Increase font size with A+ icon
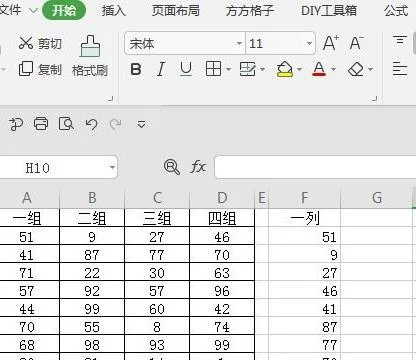The width and height of the screenshot is (416, 360). click(x=331, y=43)
